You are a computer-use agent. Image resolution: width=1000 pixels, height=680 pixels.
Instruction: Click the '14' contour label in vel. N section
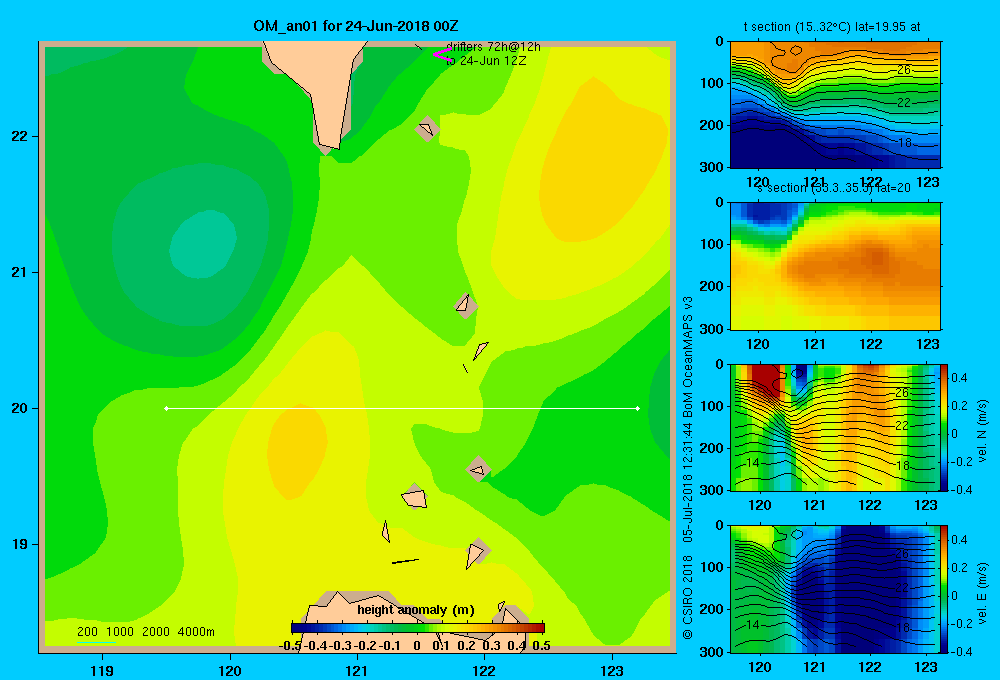point(753,462)
